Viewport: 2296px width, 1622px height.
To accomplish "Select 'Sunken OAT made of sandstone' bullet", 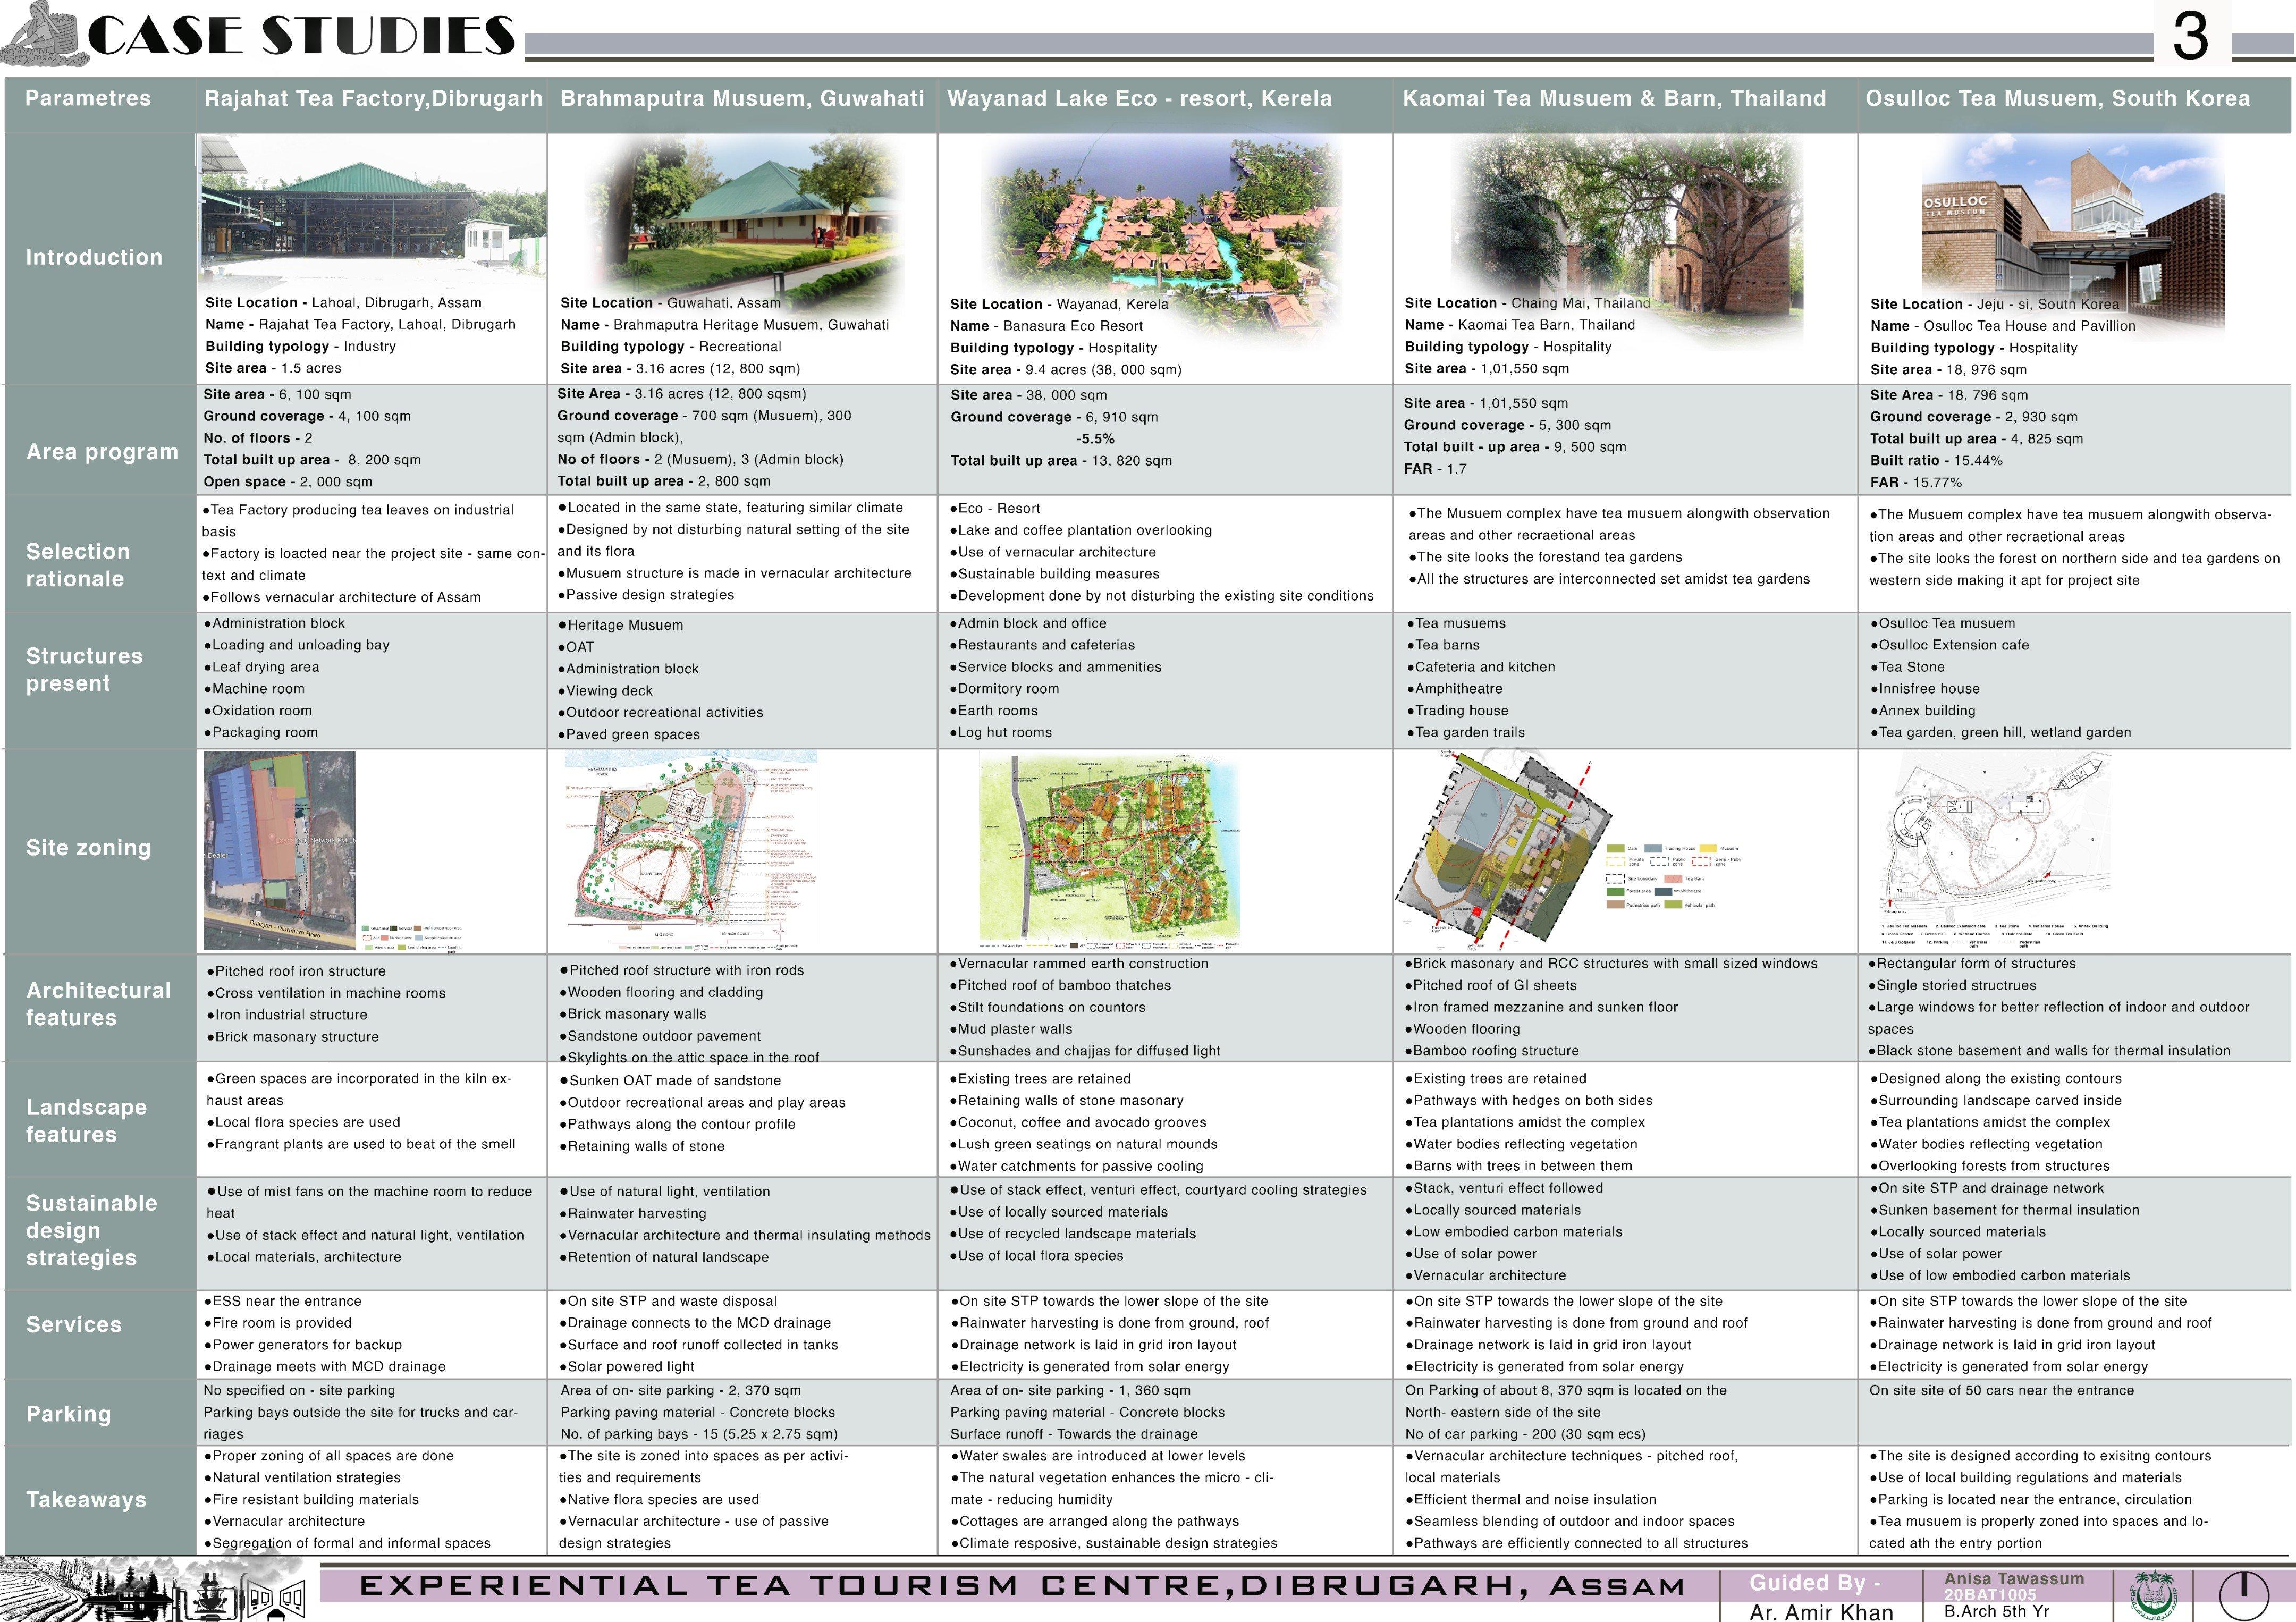I will pos(670,1080).
